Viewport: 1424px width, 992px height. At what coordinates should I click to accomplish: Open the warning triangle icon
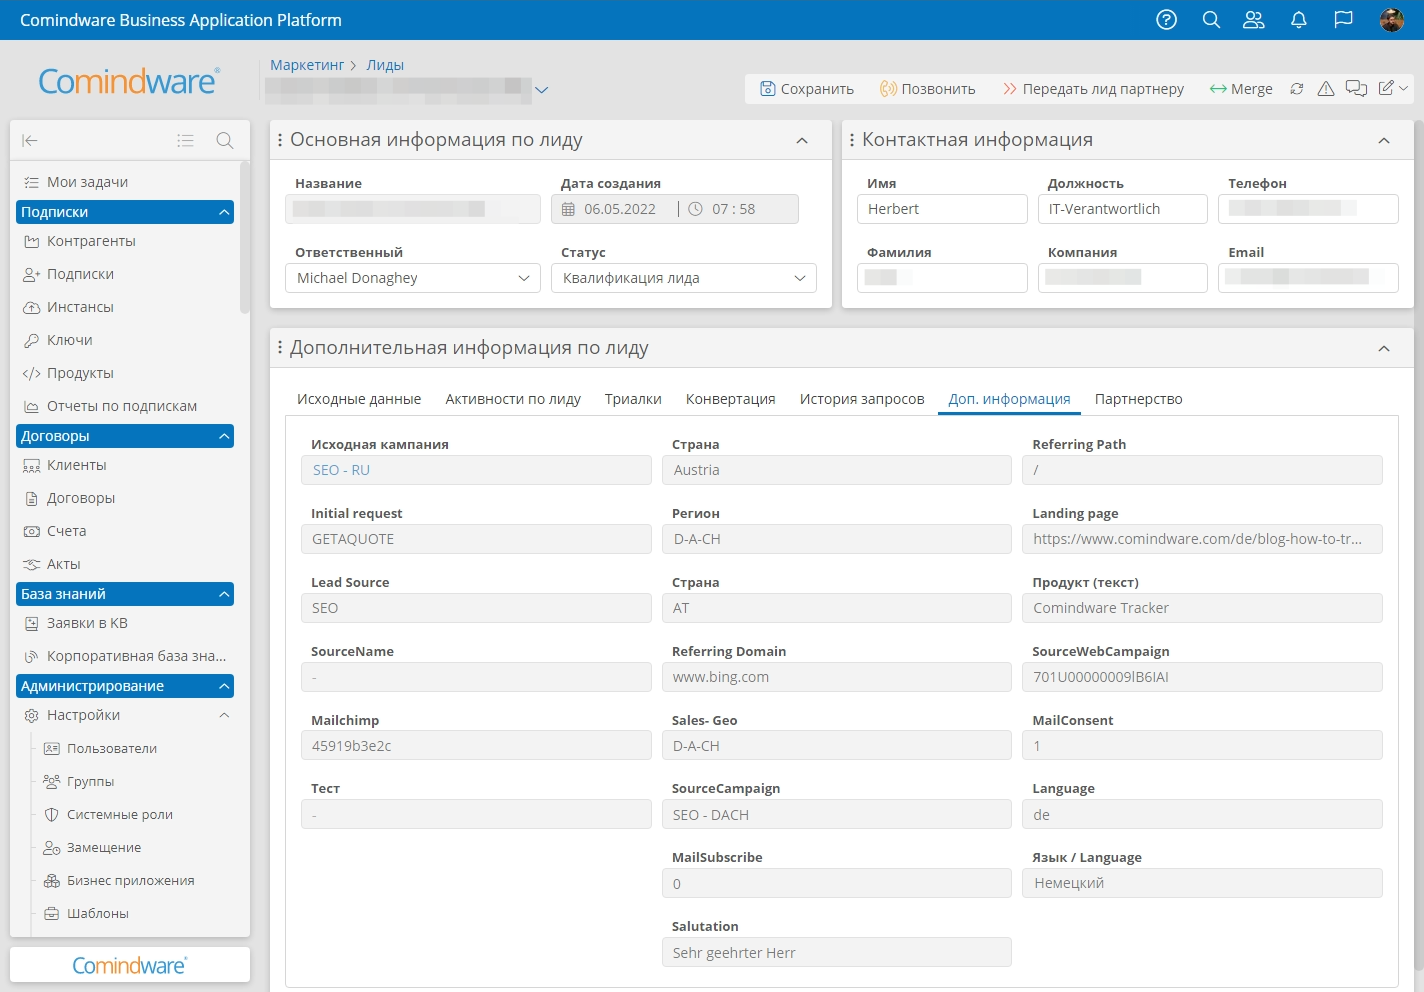pyautogui.click(x=1326, y=88)
